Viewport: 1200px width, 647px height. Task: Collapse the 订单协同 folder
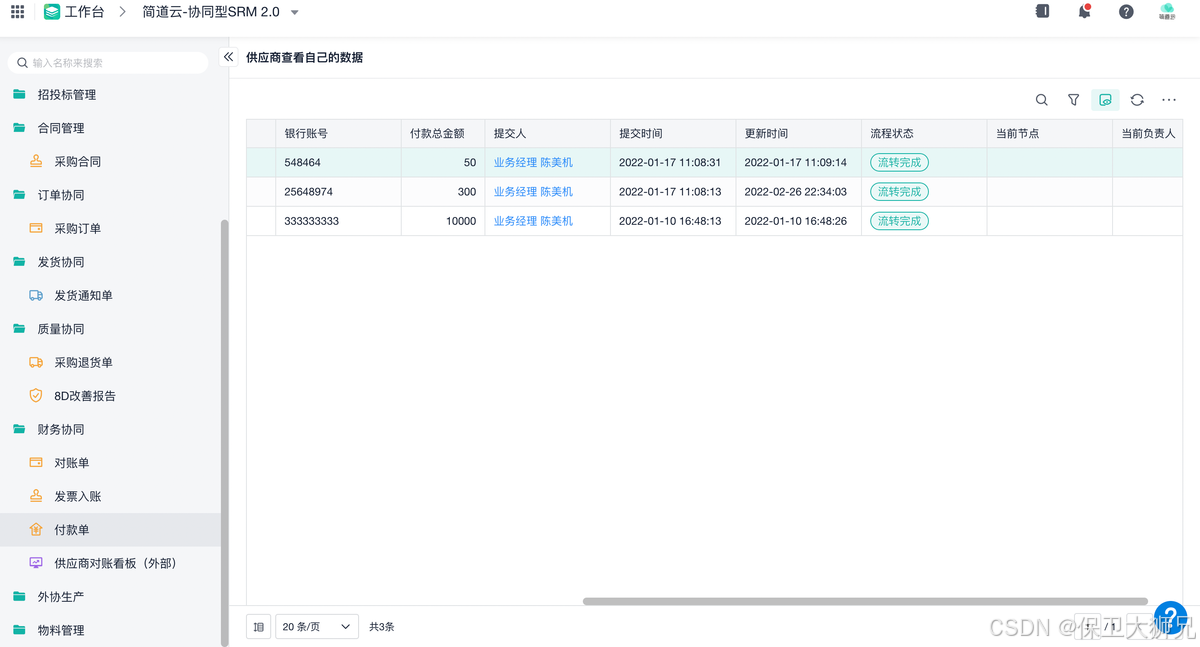click(19, 195)
